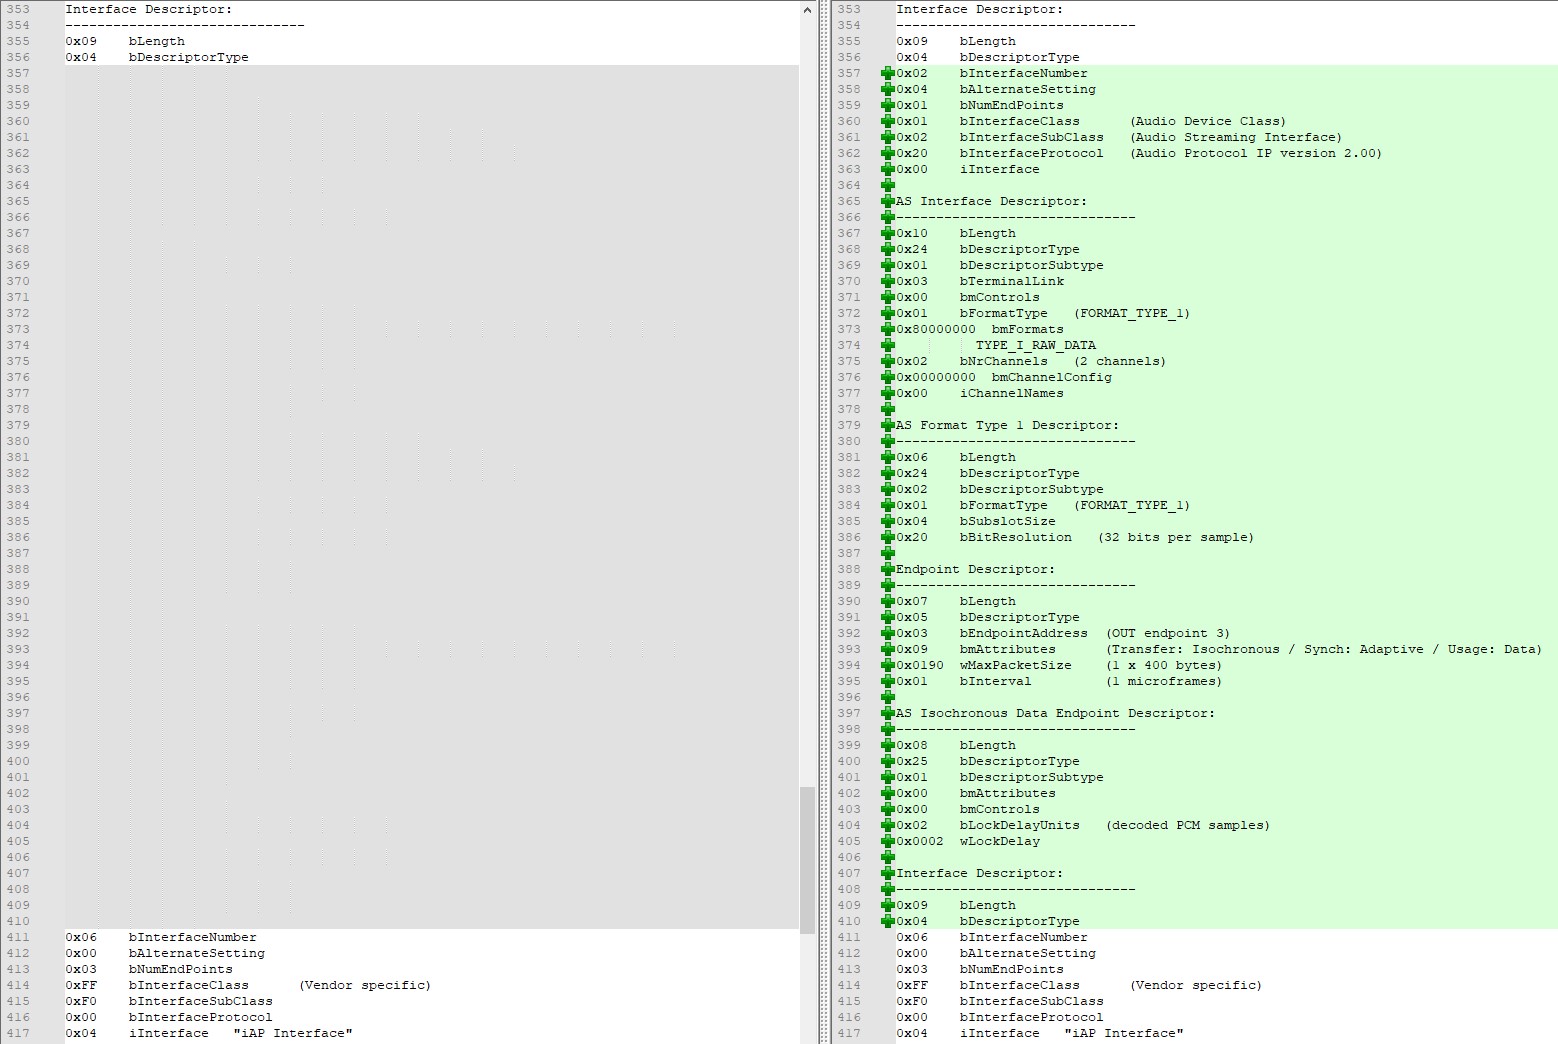Click line number 357 in the left pane gutter
The image size is (1558, 1044).
pyautogui.click(x=18, y=73)
